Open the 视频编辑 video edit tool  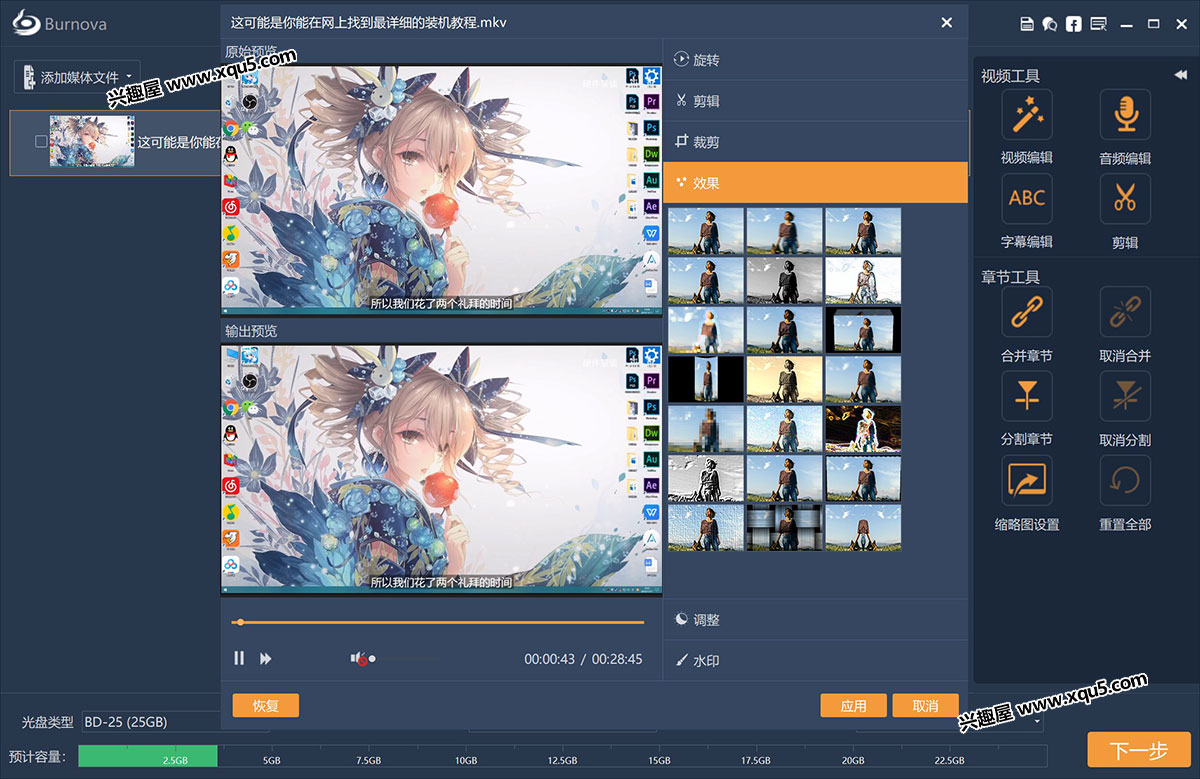1026,115
